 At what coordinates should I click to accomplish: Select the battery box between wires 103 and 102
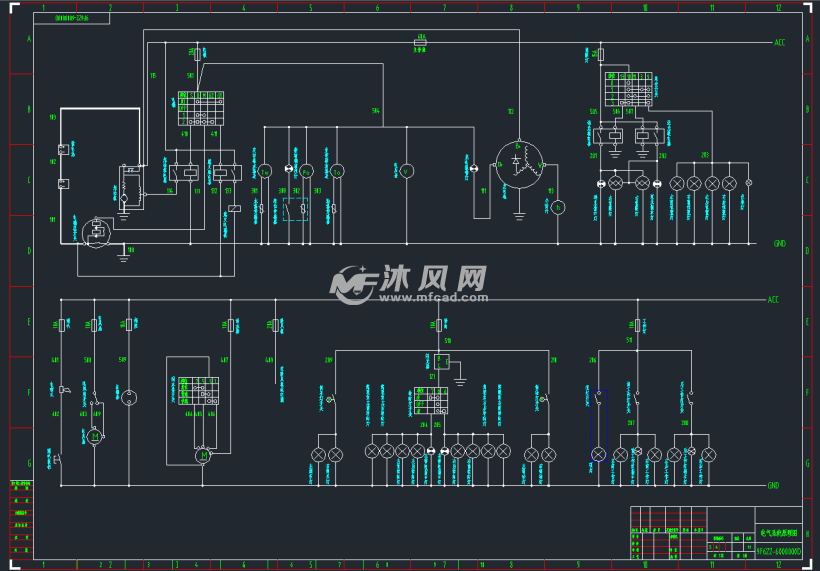63,150
